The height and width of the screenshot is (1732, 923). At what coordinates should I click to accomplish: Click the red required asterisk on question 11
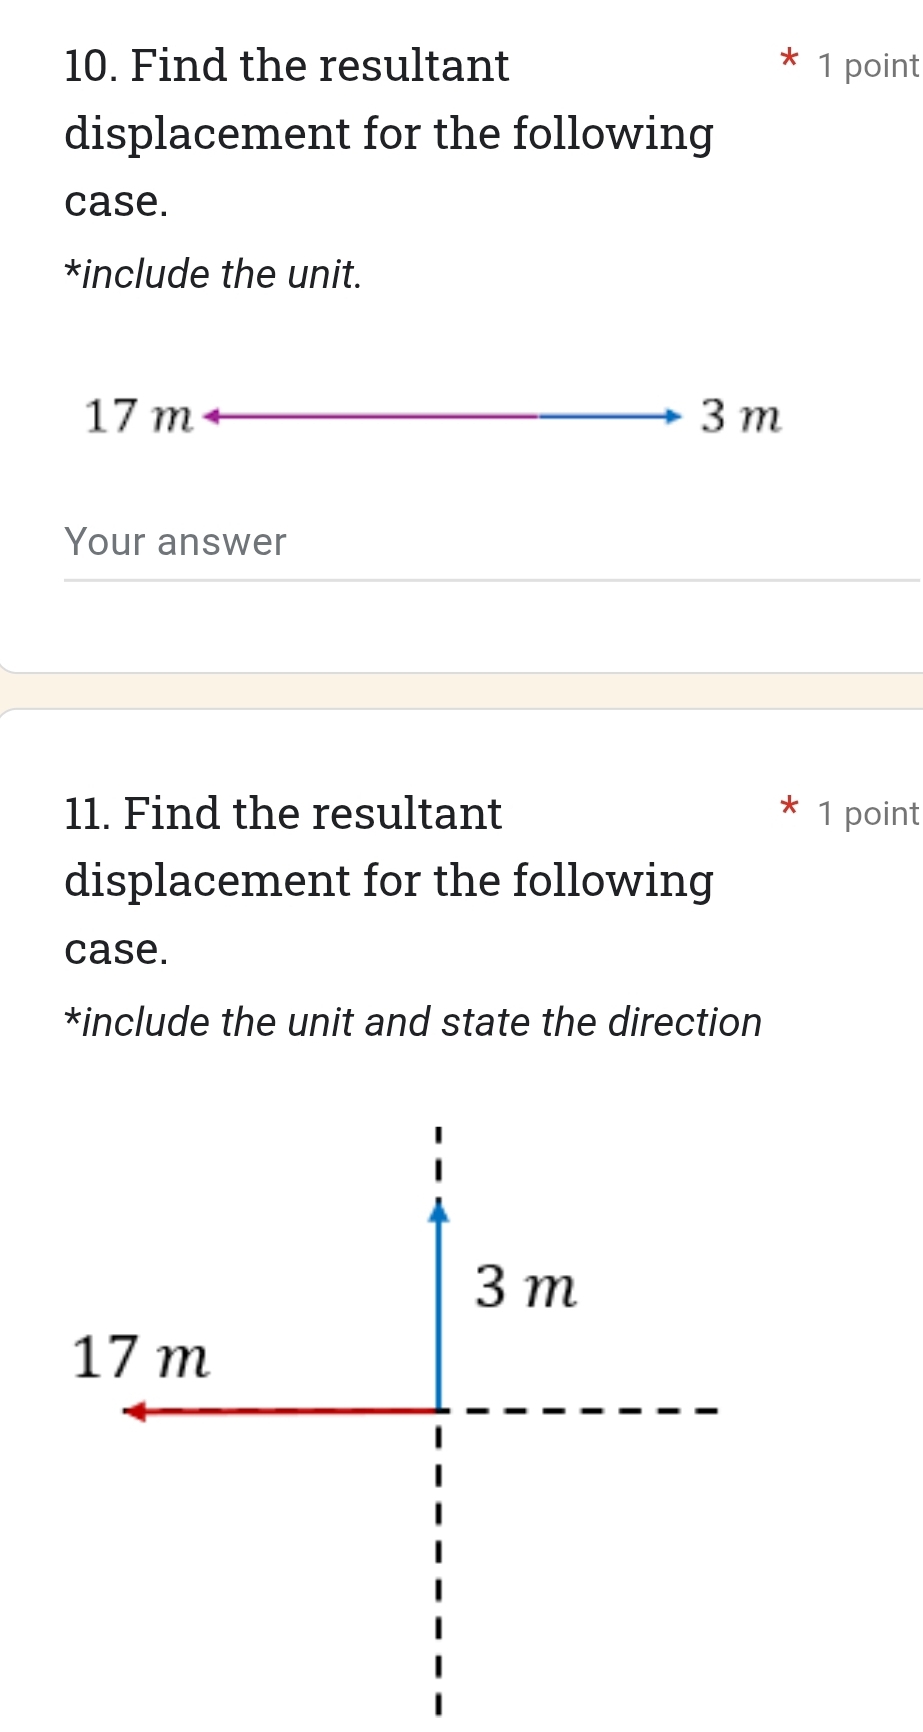(789, 806)
